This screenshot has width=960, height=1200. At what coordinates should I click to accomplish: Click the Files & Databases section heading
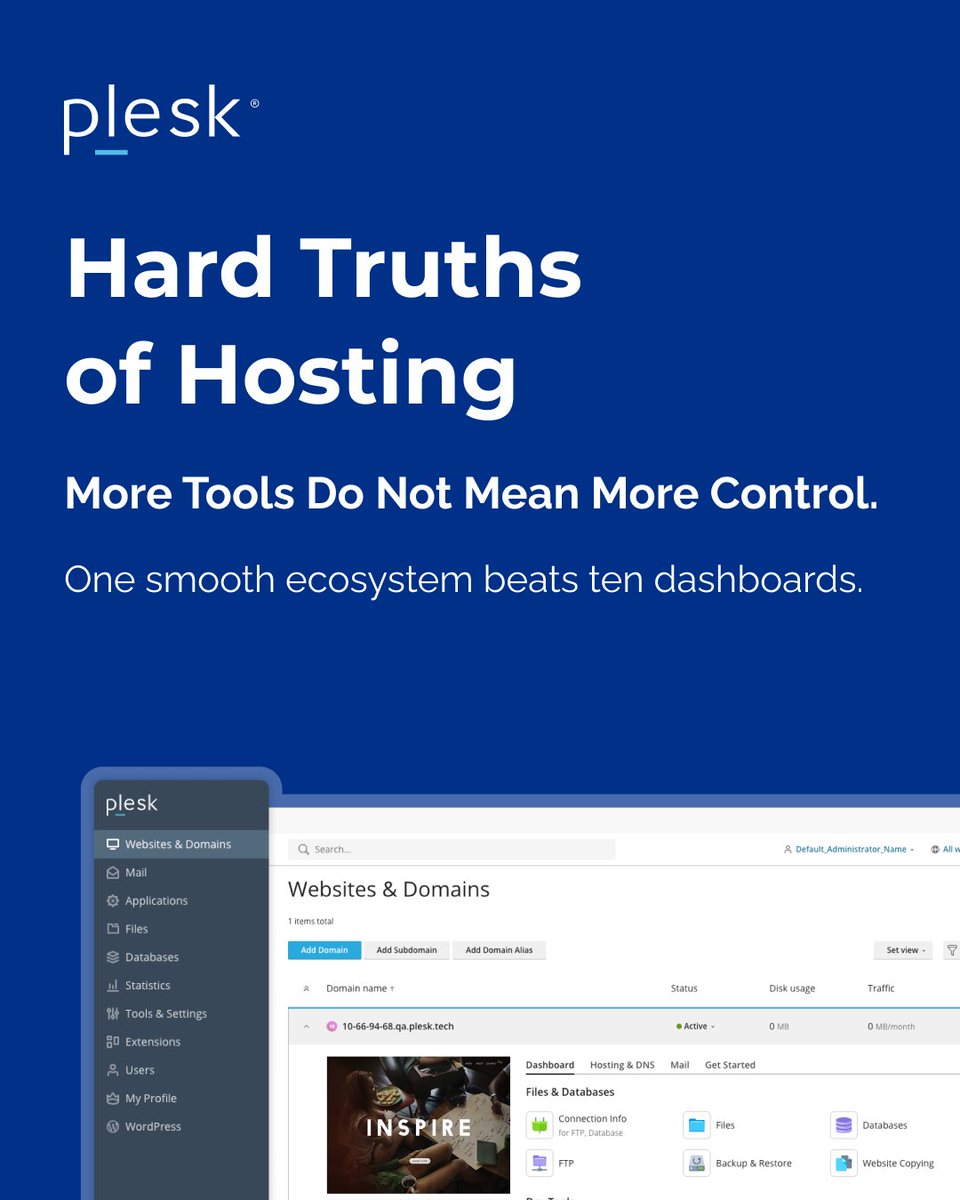(x=570, y=1092)
